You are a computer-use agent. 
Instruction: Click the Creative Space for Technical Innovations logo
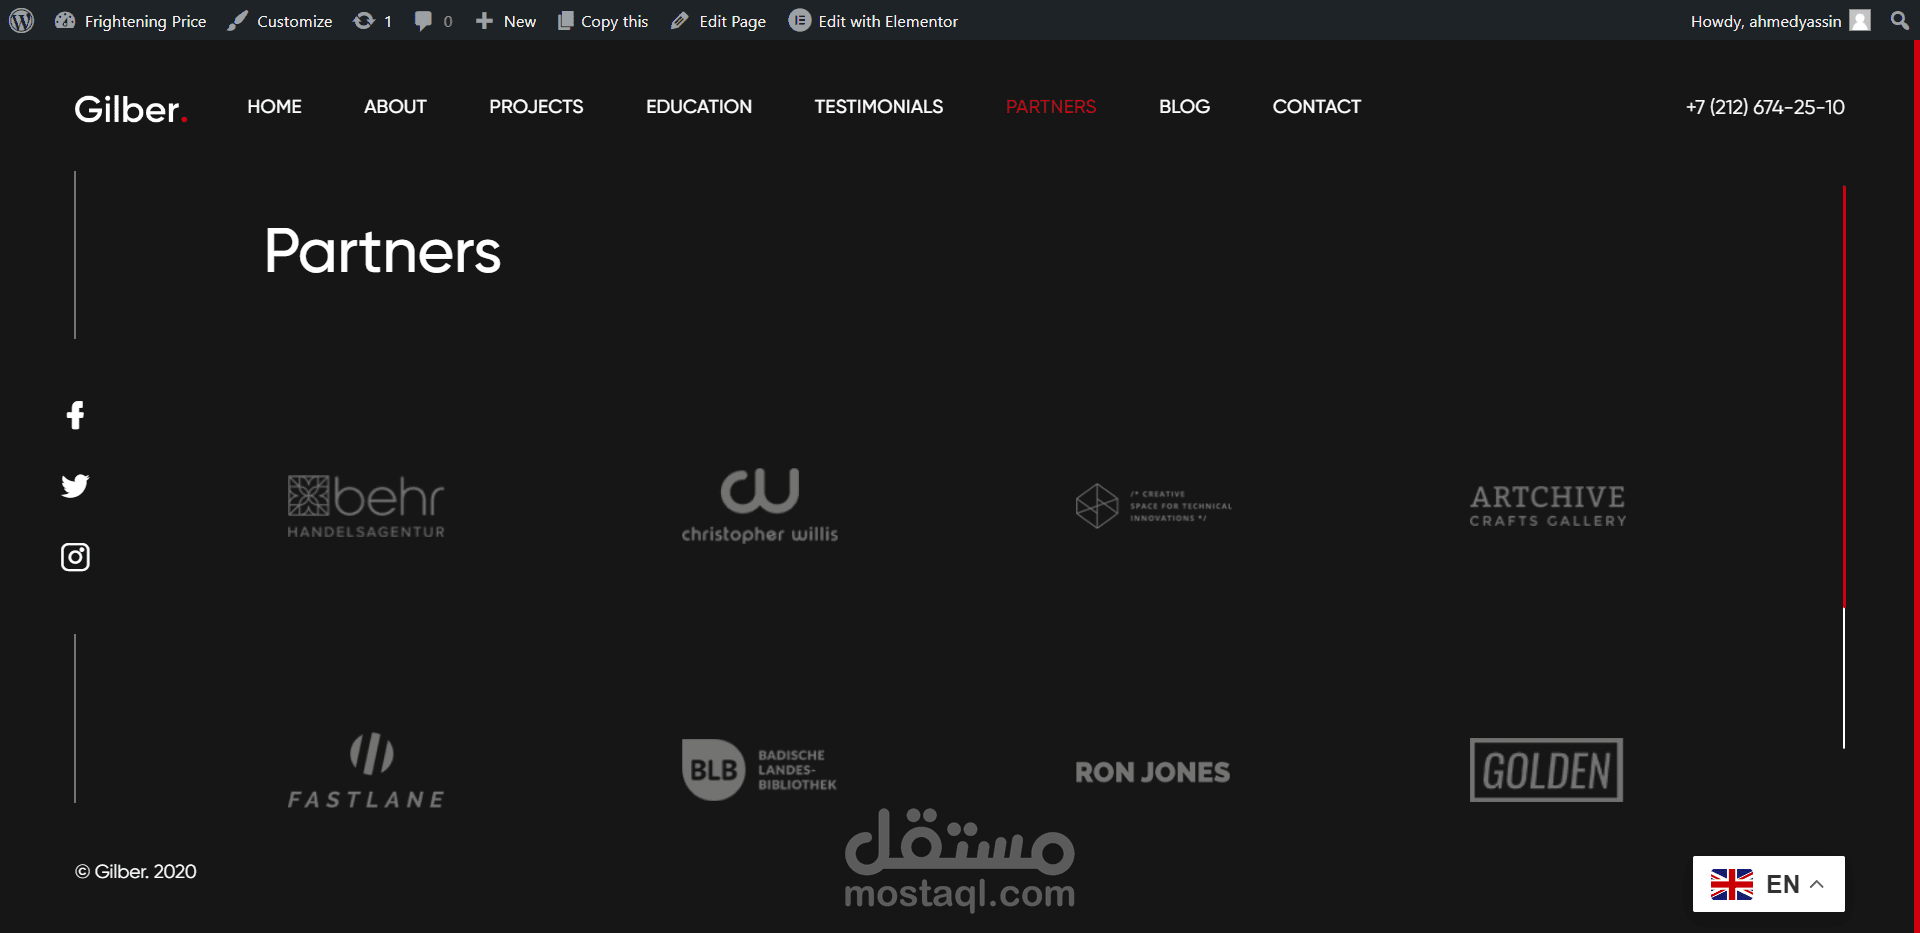coord(1153,506)
